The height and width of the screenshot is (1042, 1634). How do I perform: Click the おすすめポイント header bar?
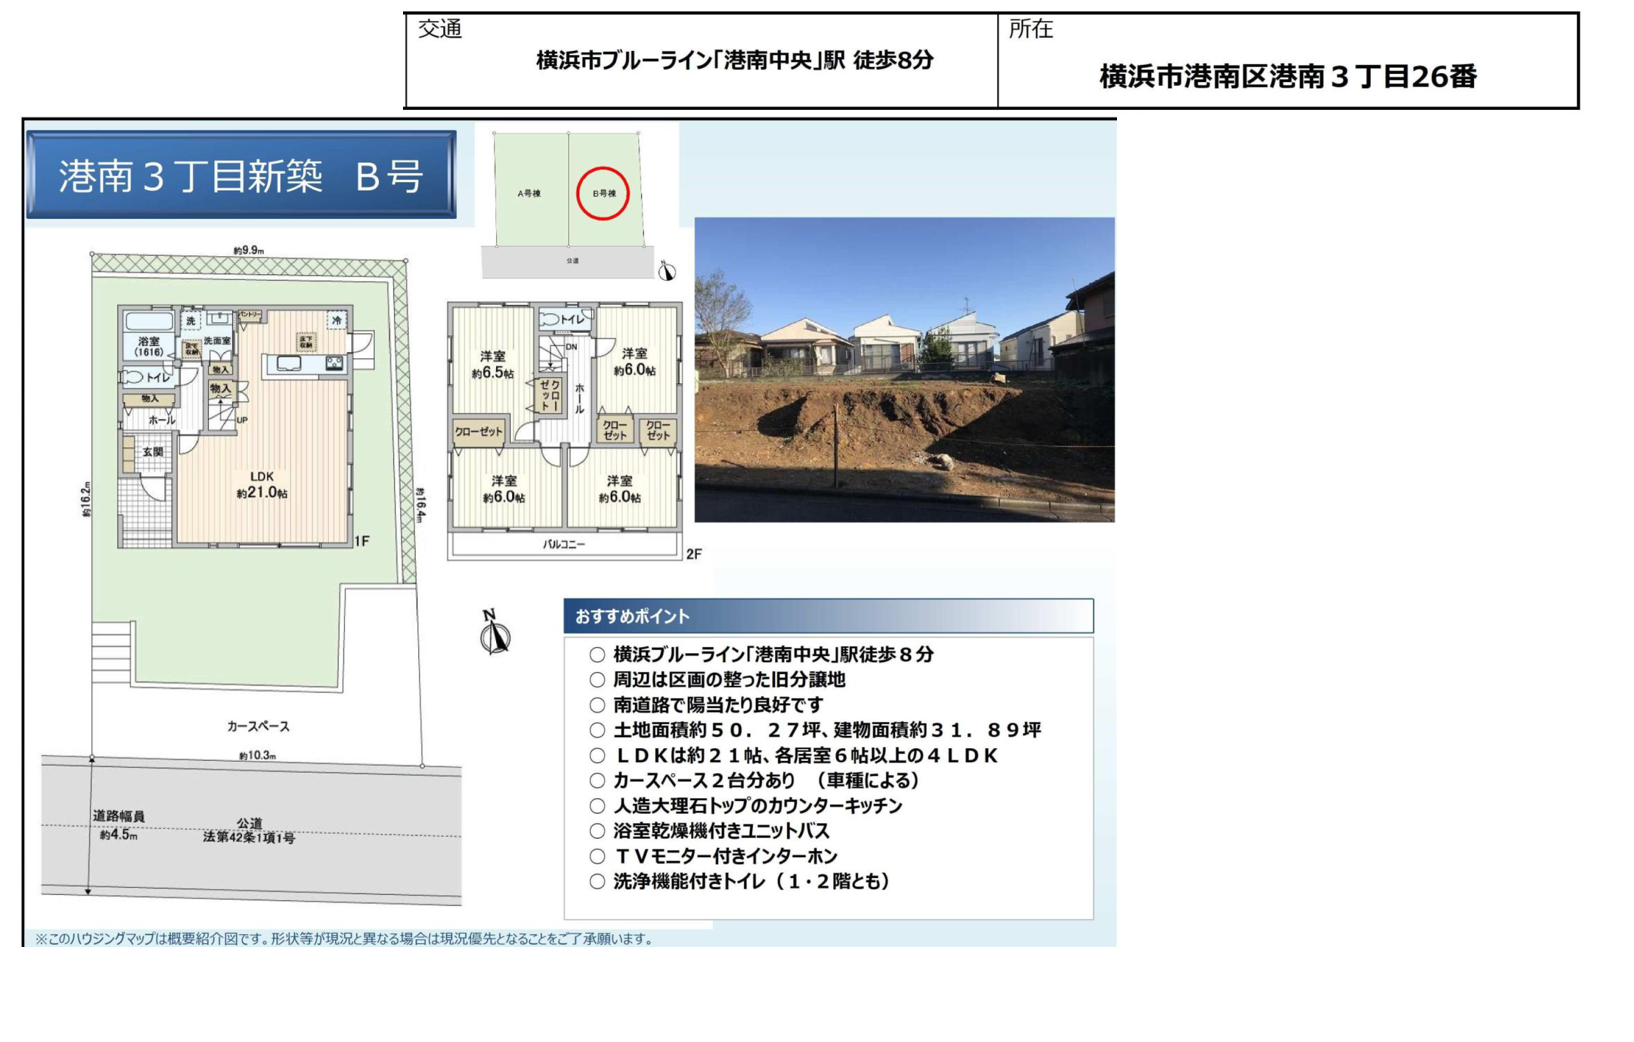(828, 616)
